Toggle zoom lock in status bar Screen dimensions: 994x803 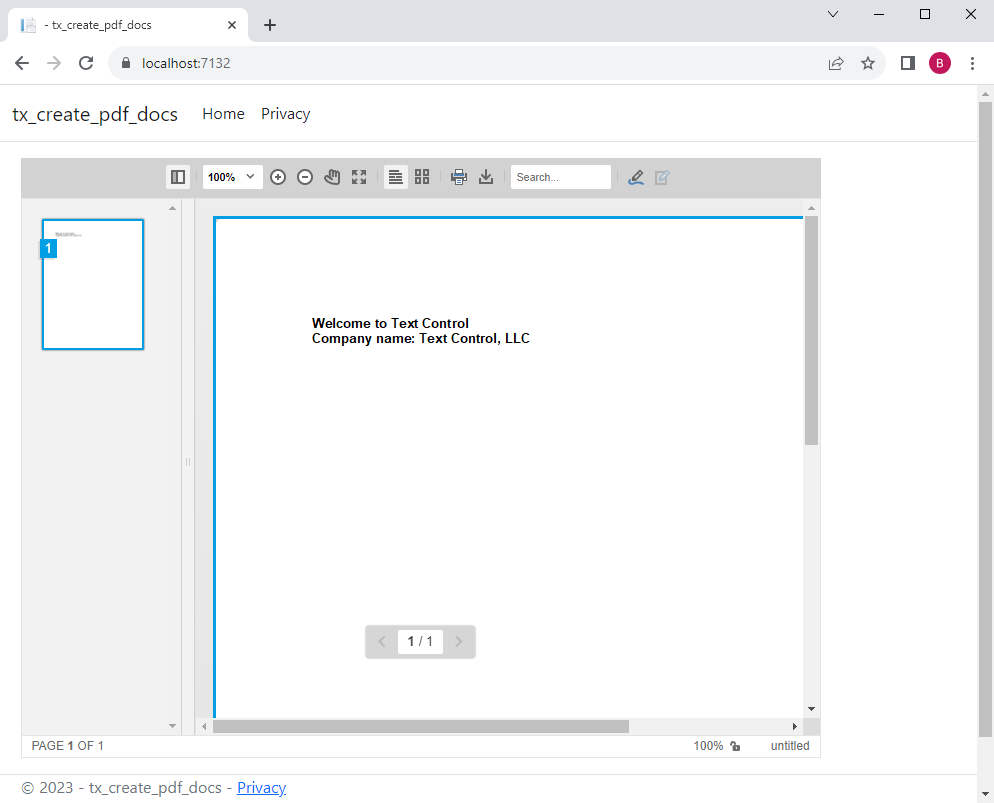[735, 745]
